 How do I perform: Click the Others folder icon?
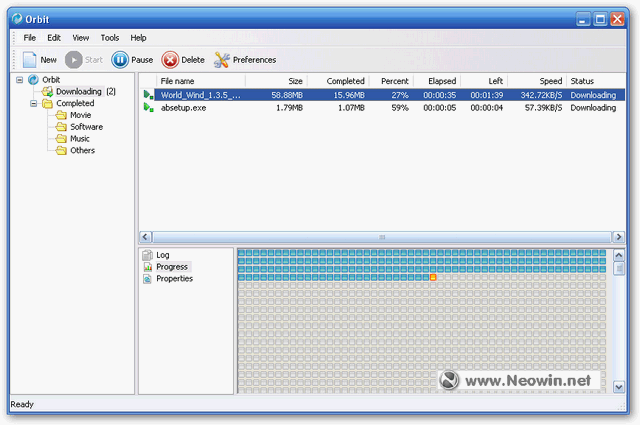pos(61,150)
